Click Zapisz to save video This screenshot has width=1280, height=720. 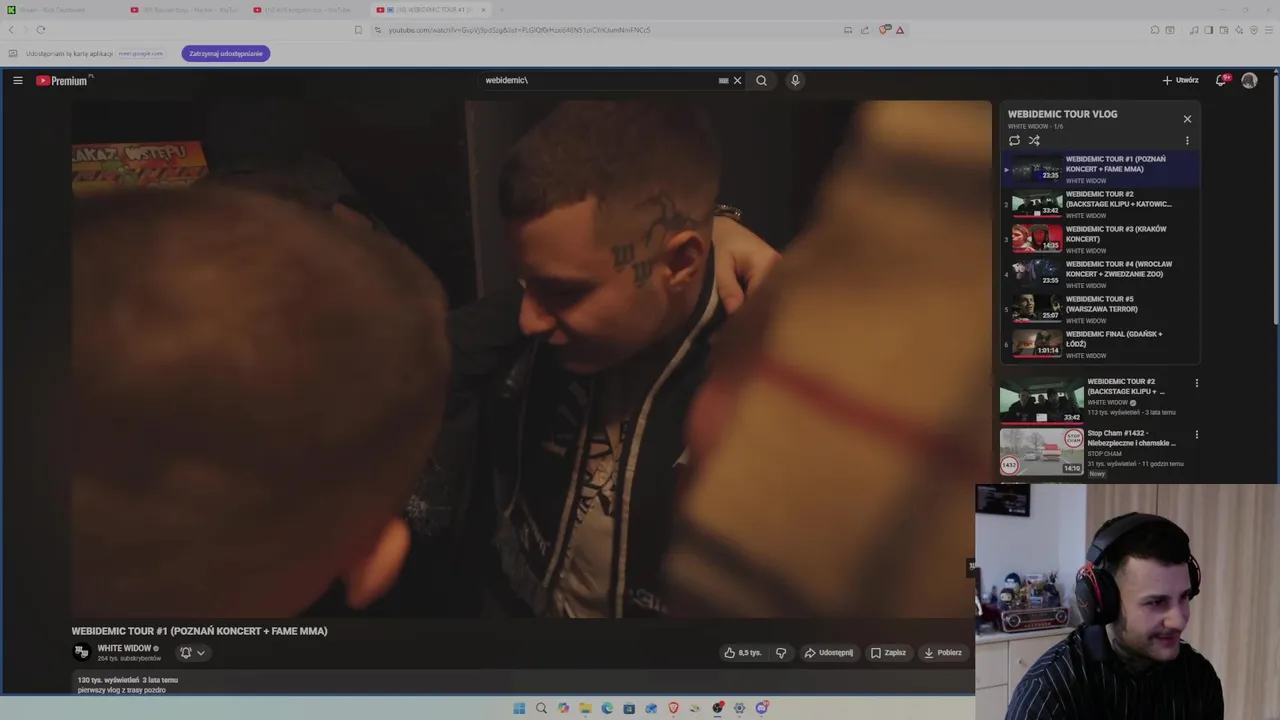pos(888,653)
